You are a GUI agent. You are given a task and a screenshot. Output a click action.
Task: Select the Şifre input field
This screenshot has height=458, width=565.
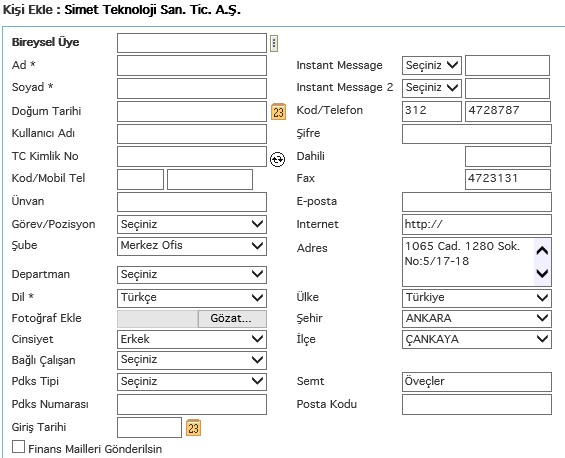477,134
